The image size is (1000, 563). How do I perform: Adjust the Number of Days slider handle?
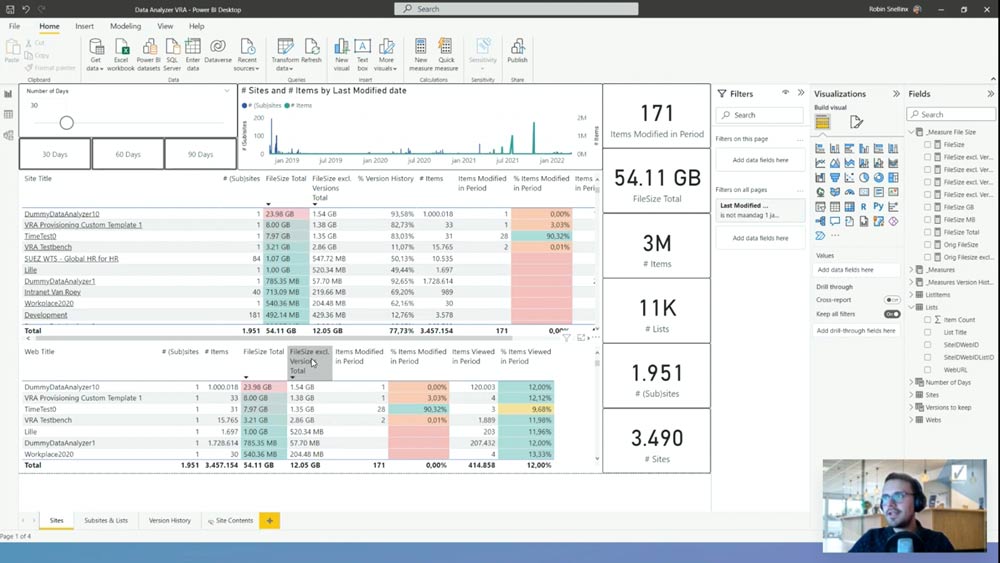(66, 122)
